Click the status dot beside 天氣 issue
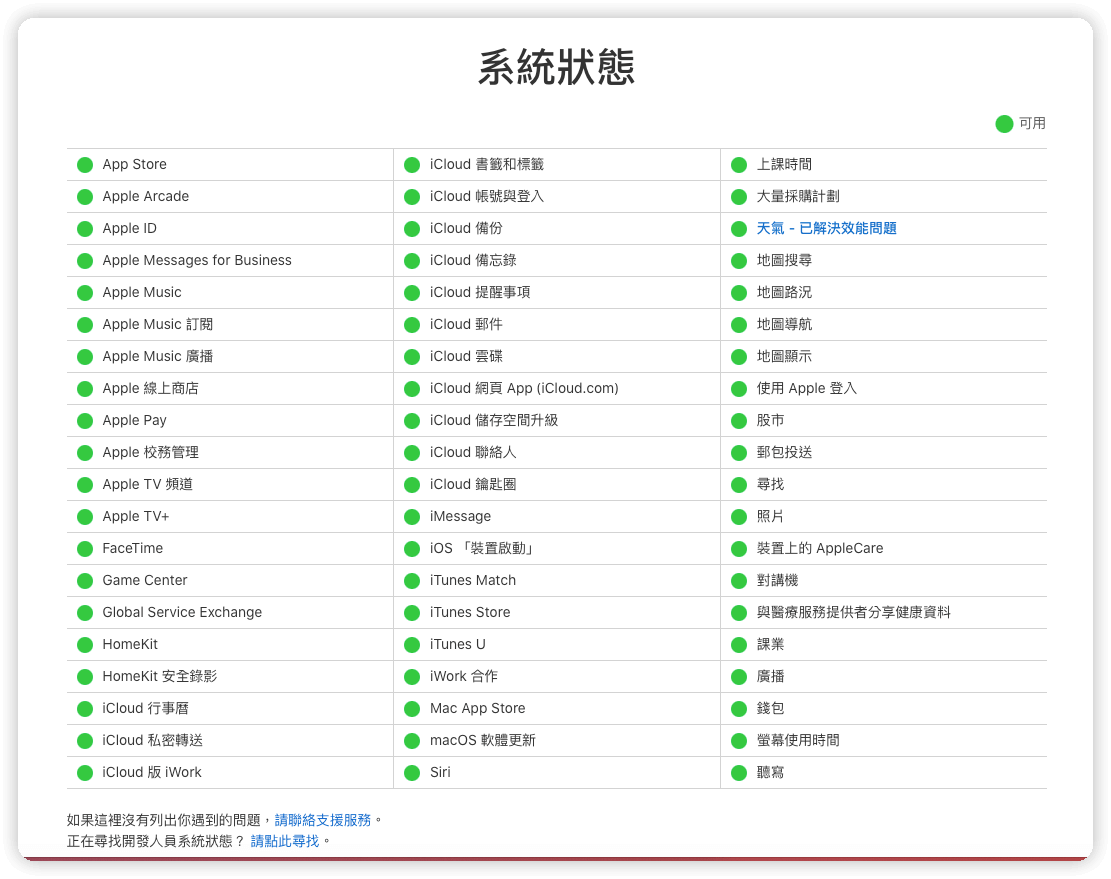1111x879 pixels. coord(739,229)
